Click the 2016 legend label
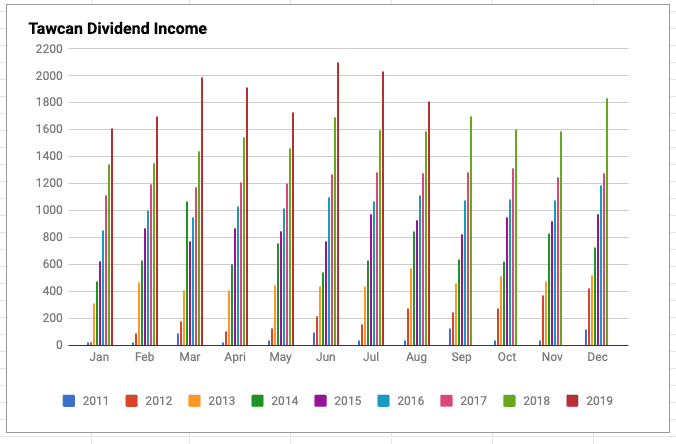Image resolution: width=676 pixels, height=444 pixels. click(x=410, y=401)
